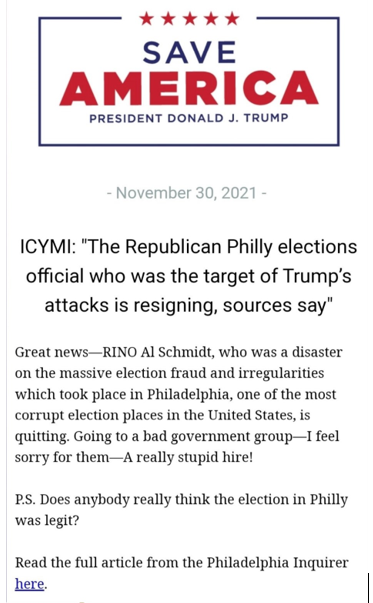The image size is (373, 603).
Task: Click the November 30, 2021 date line
Action: pyautogui.click(x=186, y=193)
